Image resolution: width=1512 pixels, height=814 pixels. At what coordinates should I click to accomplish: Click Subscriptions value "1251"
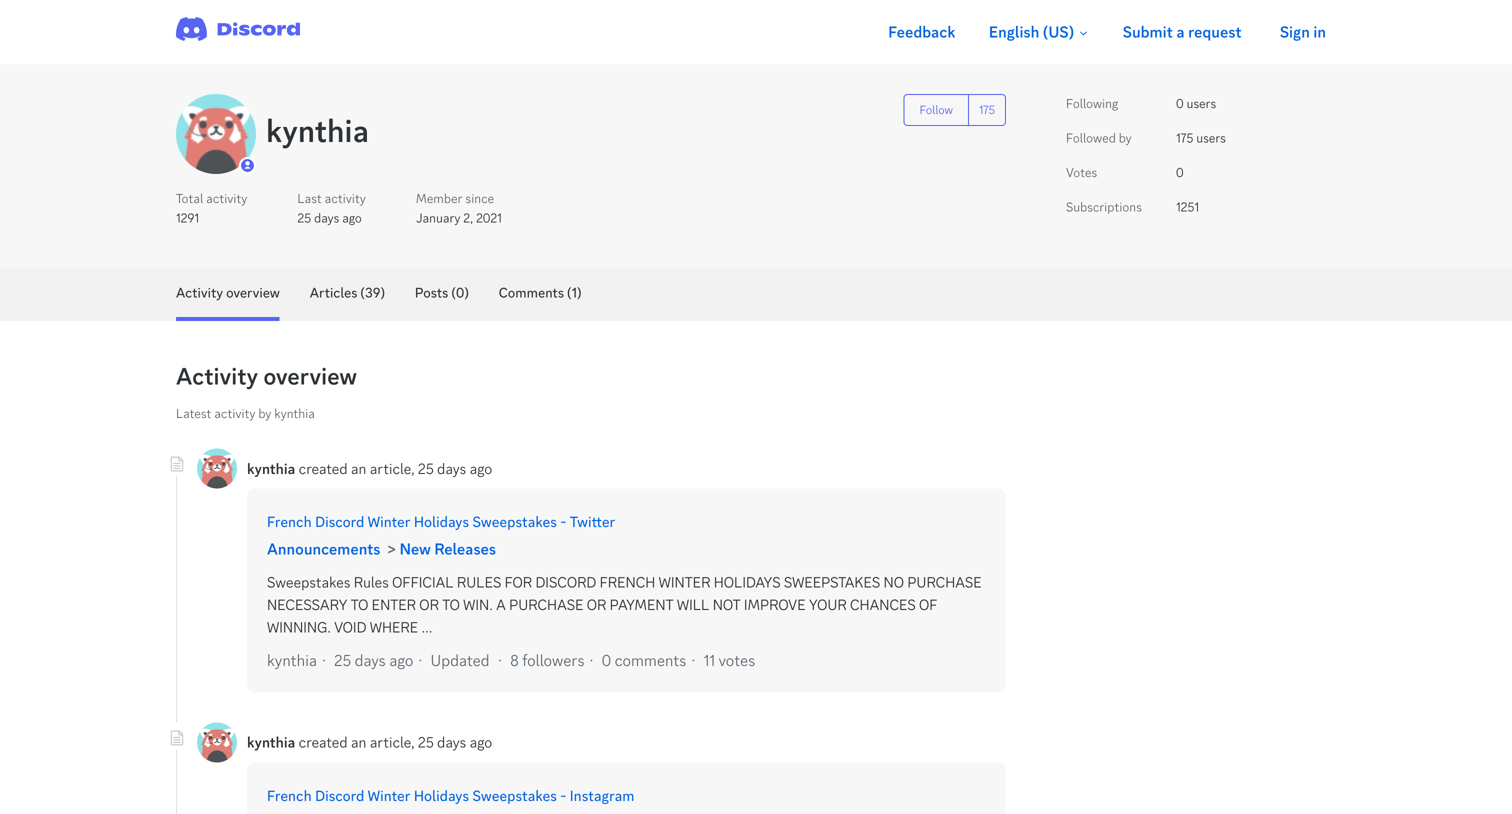pos(1187,207)
